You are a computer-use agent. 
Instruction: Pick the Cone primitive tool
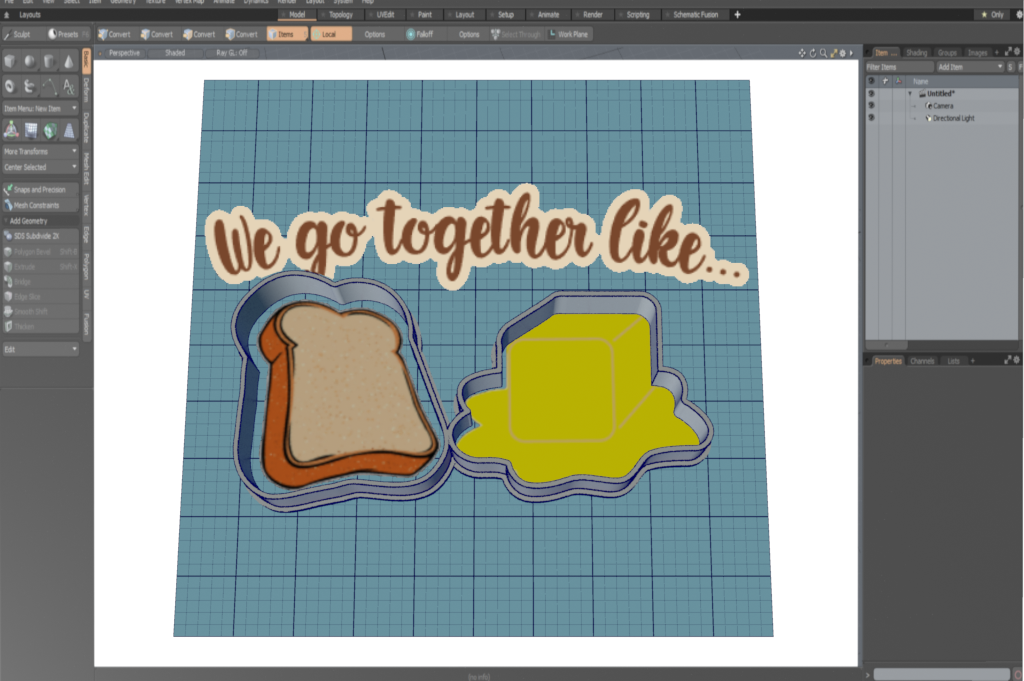pyautogui.click(x=68, y=62)
